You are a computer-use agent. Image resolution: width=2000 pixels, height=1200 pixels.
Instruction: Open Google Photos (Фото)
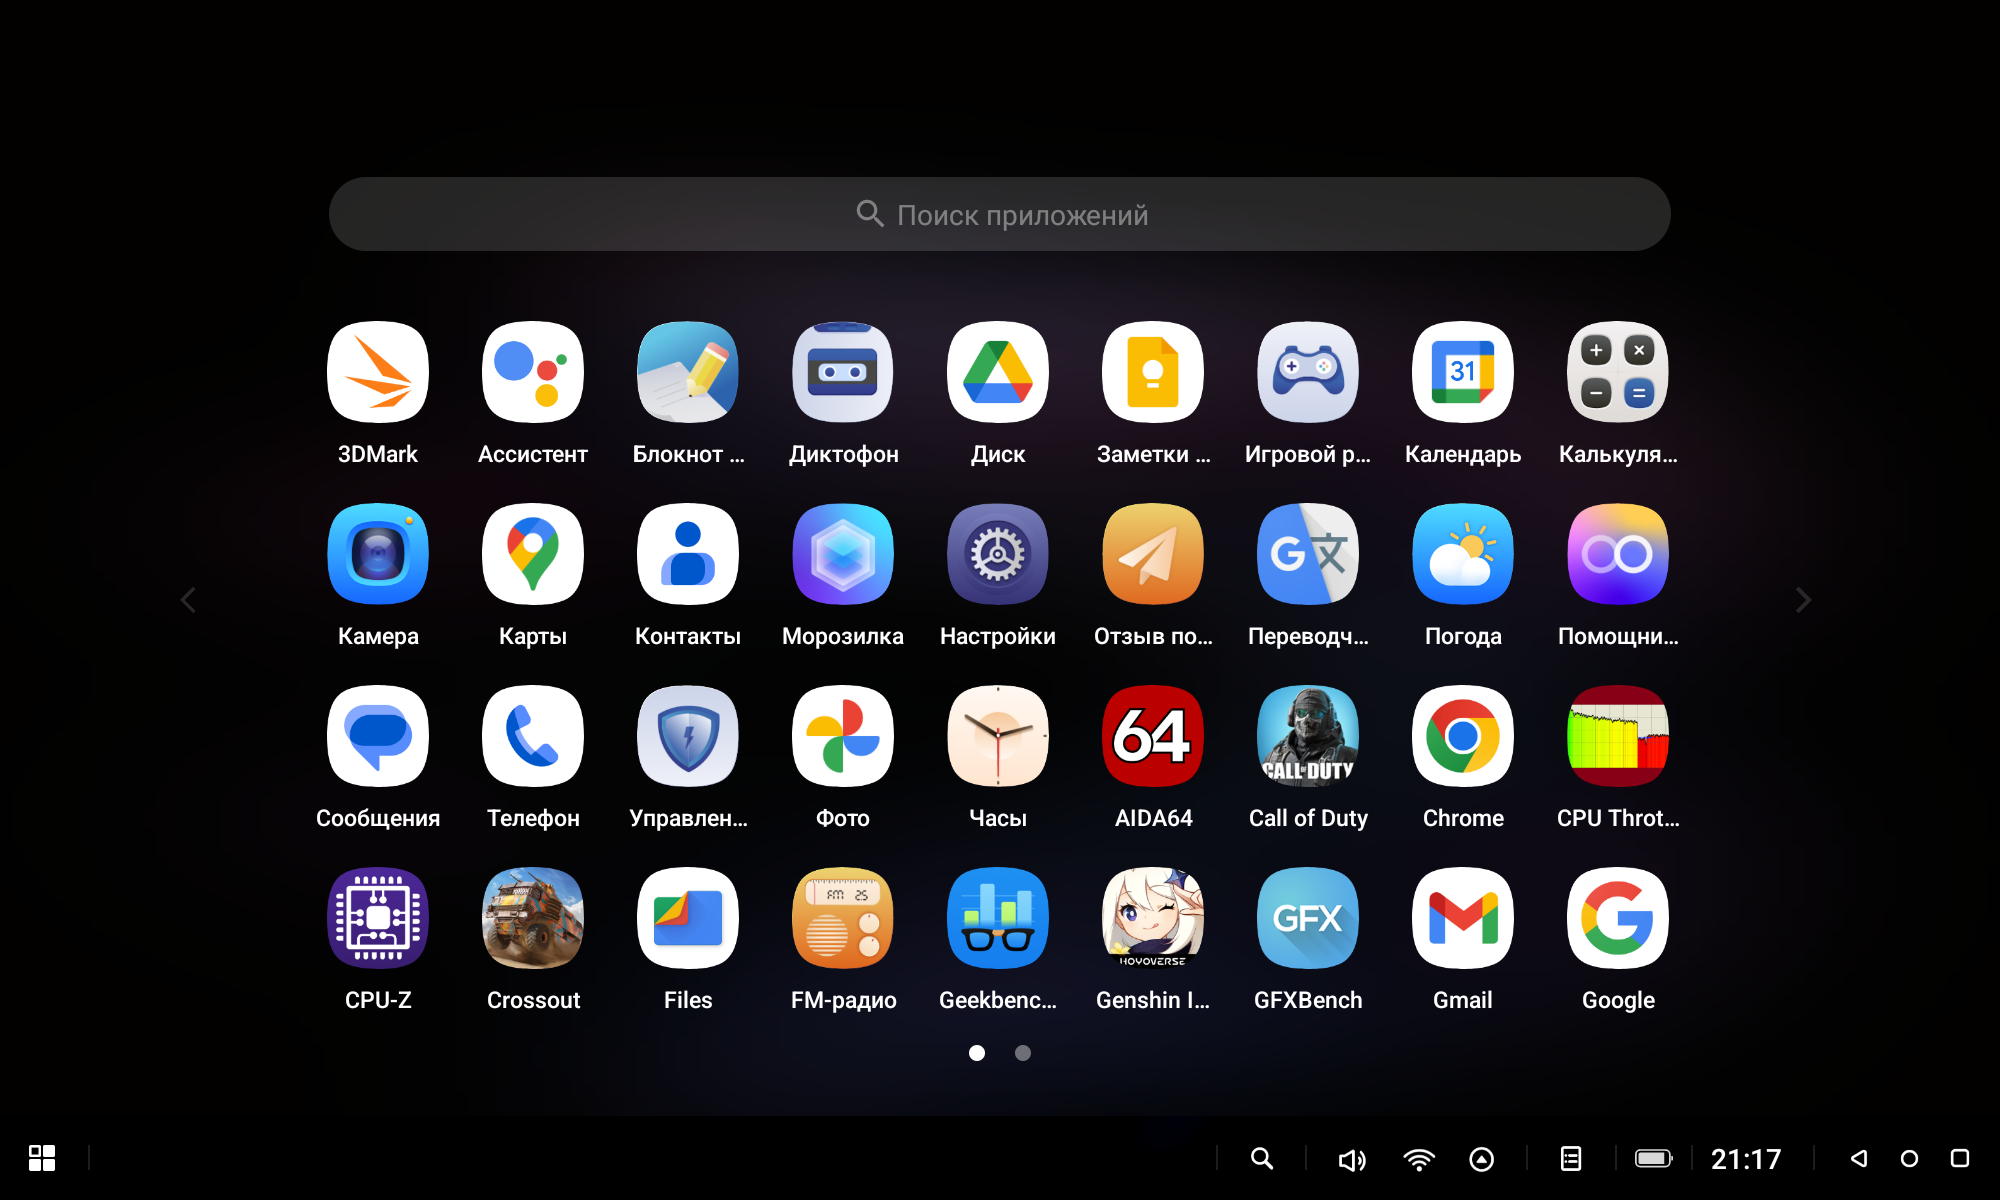tap(843, 736)
